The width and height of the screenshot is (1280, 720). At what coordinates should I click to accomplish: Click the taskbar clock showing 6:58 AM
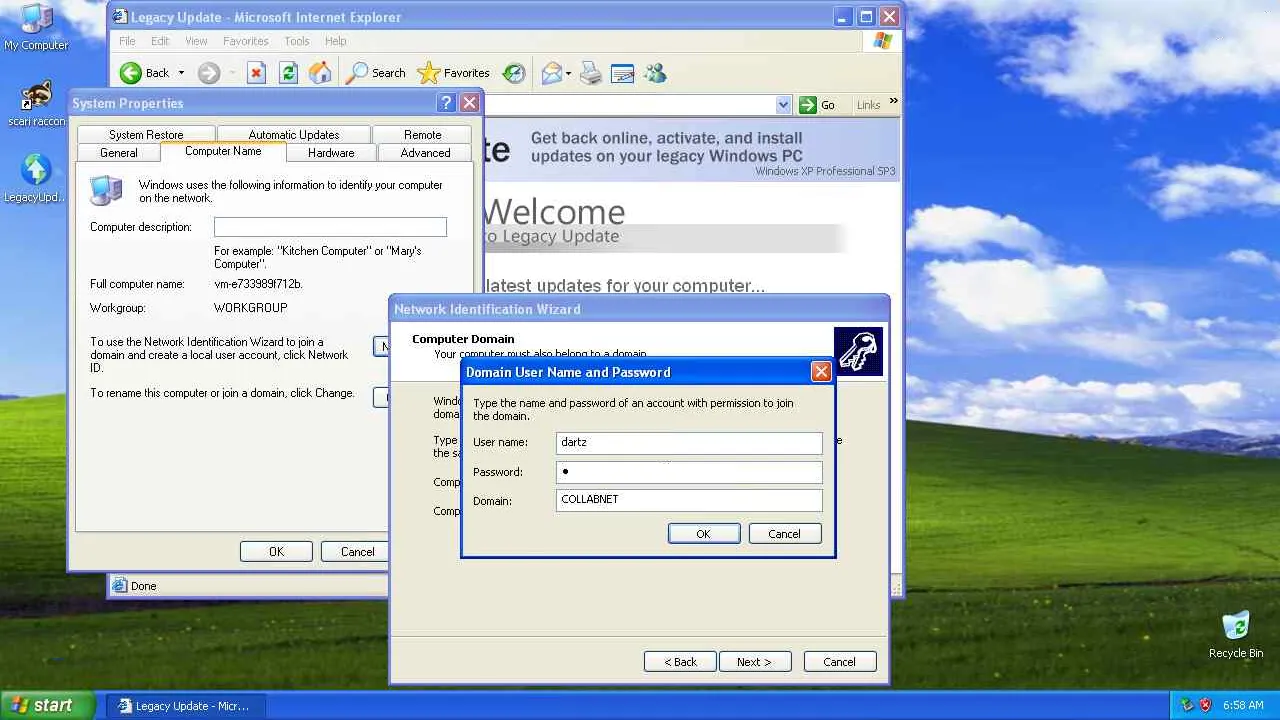click(x=1243, y=705)
